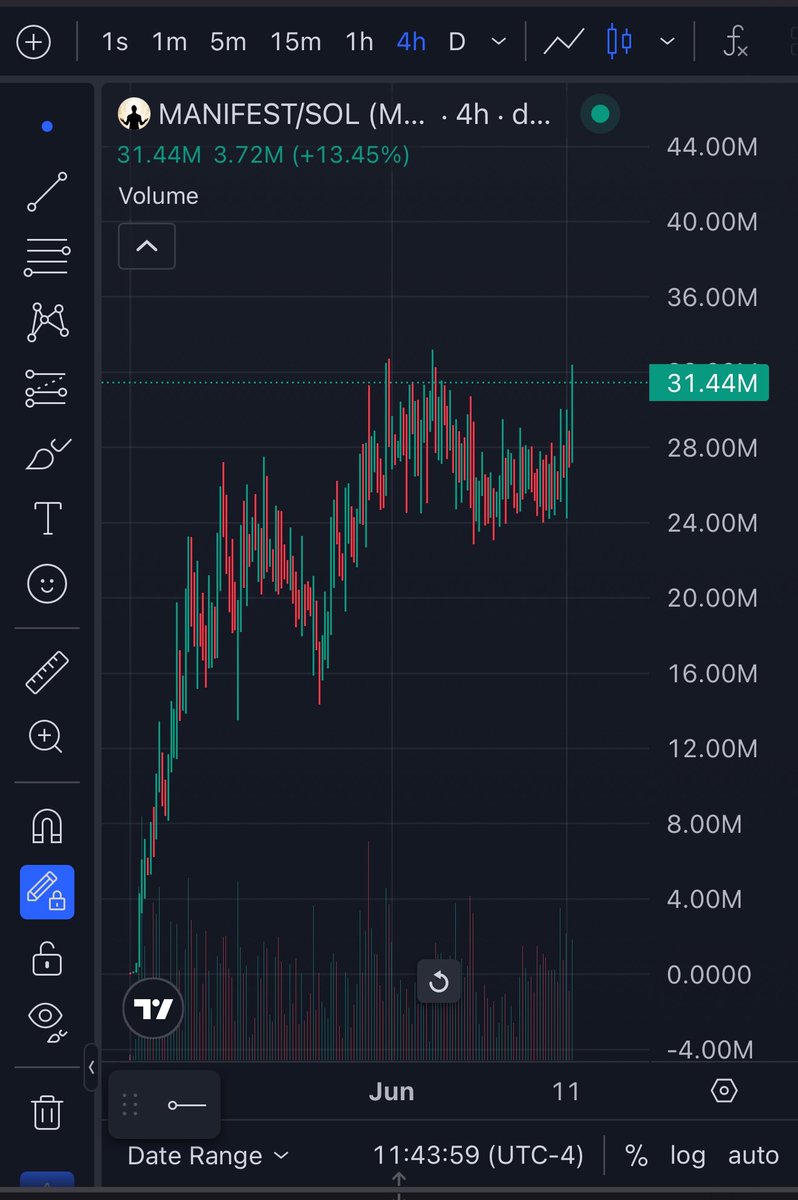
Task: Click the reset chart view button
Action: [439, 982]
